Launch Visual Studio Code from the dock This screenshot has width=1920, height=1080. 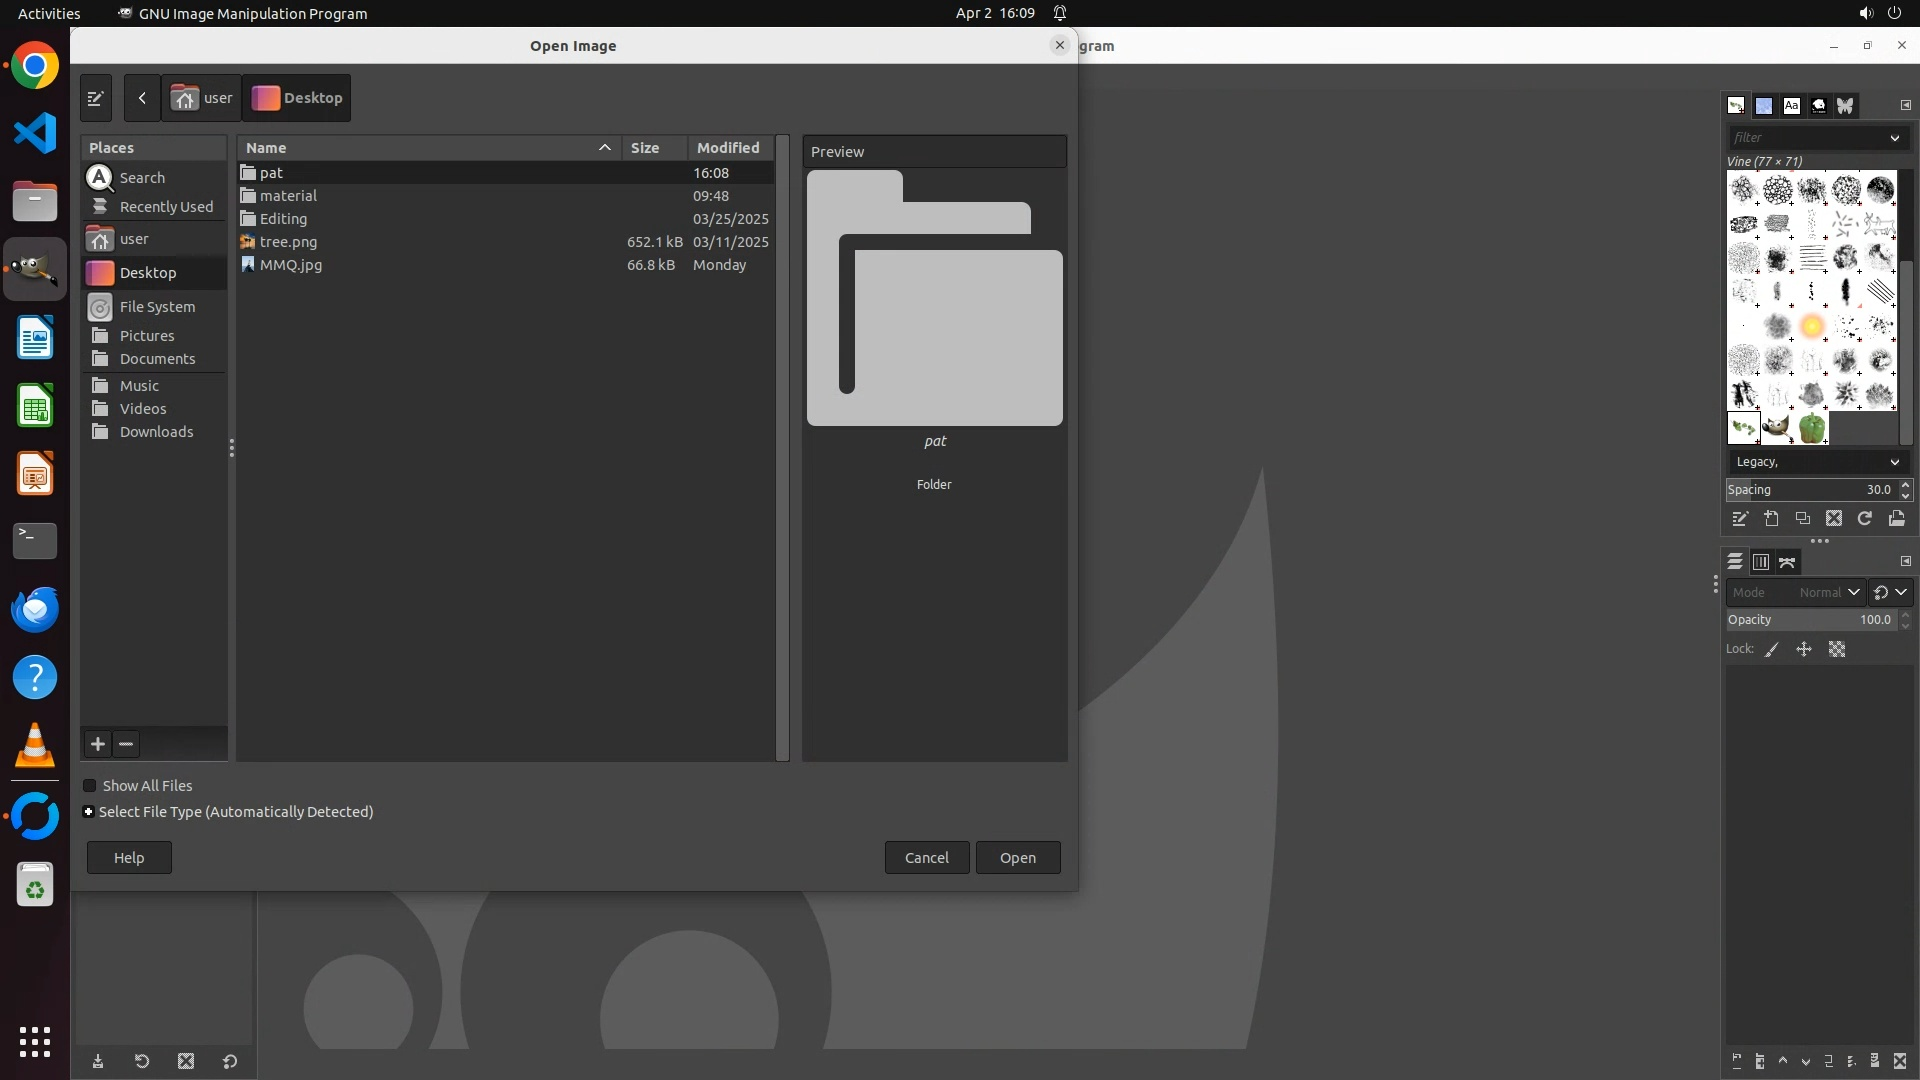pos(35,133)
